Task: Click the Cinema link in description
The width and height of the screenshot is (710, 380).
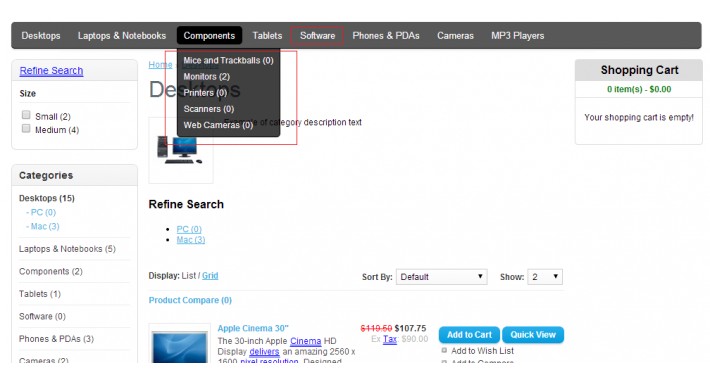Action: point(306,341)
